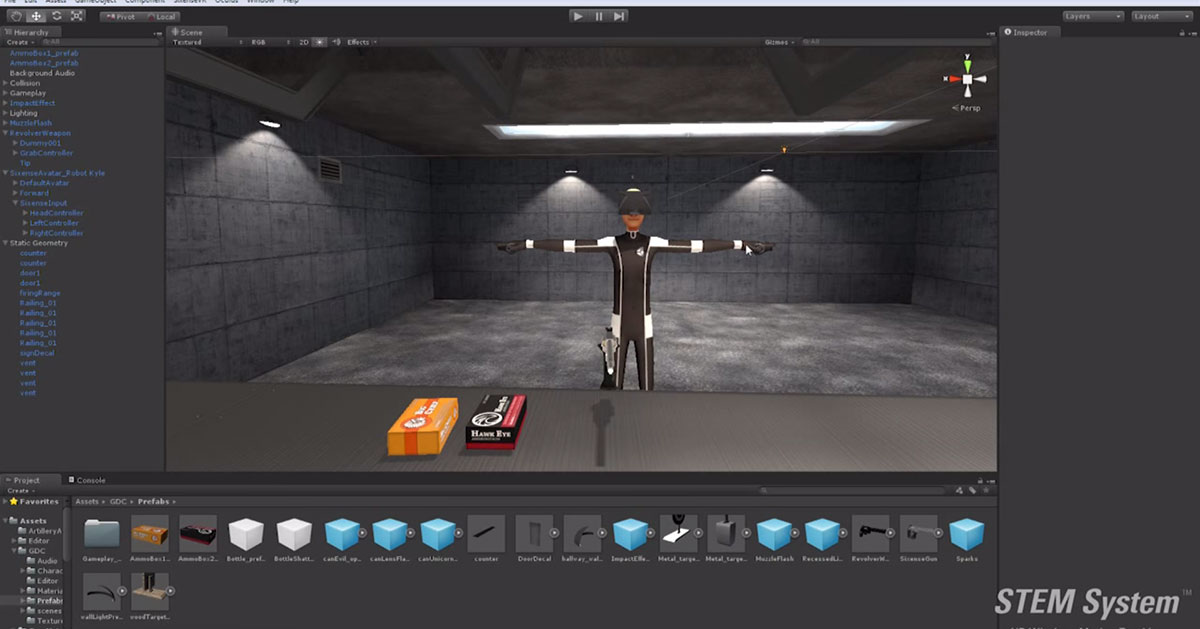Viewport: 1200px width, 629px height.
Task: Click the Step forward button
Action: (620, 16)
